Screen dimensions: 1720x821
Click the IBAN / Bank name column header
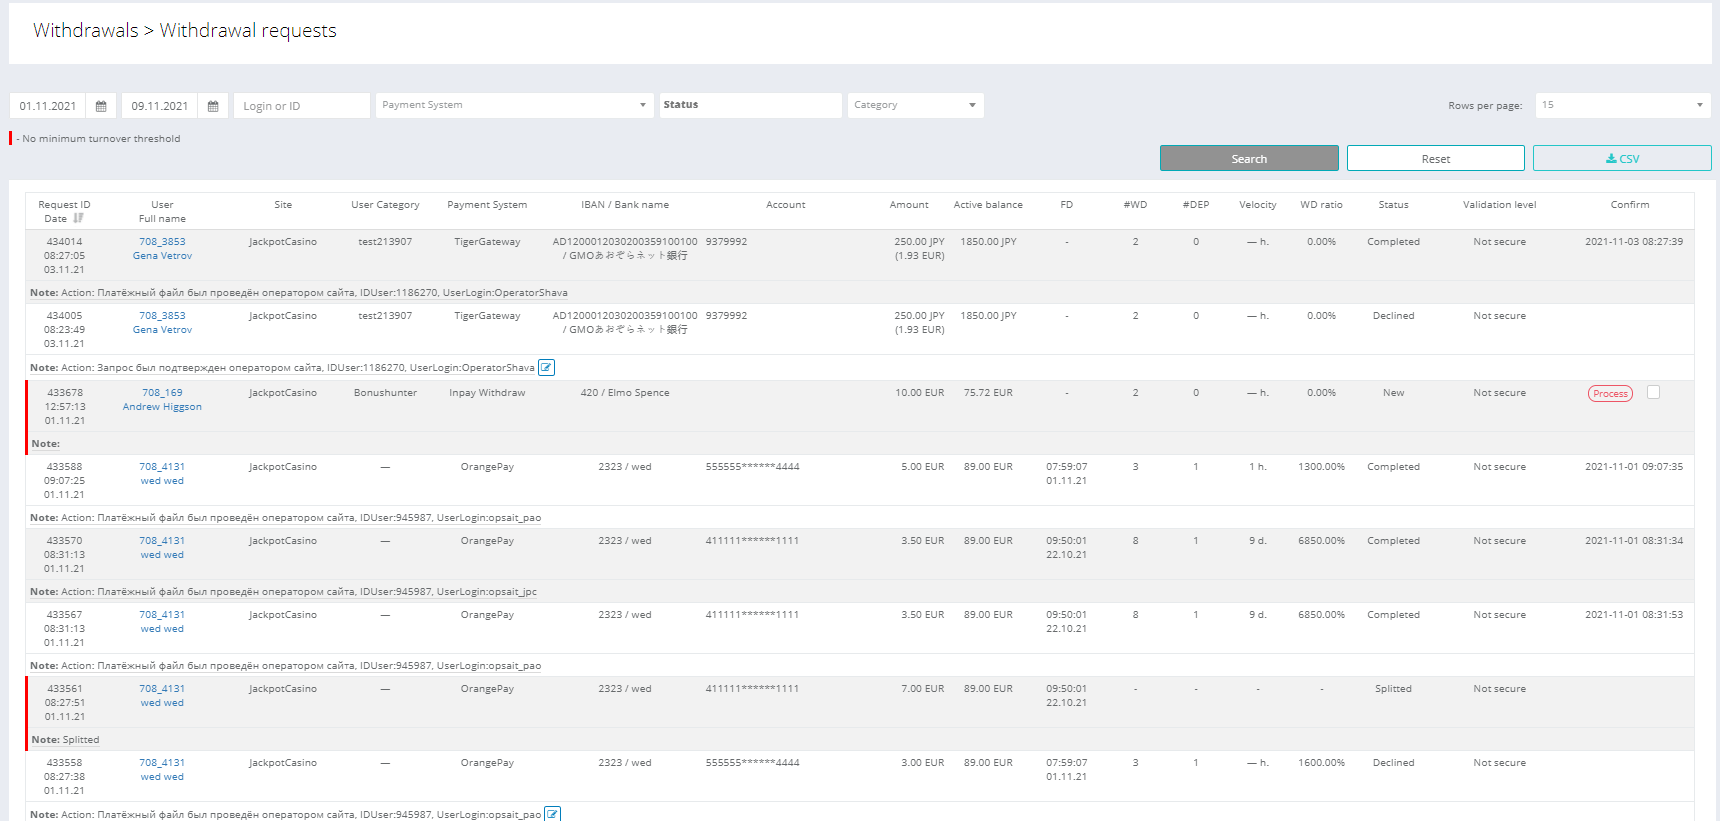click(x=625, y=205)
